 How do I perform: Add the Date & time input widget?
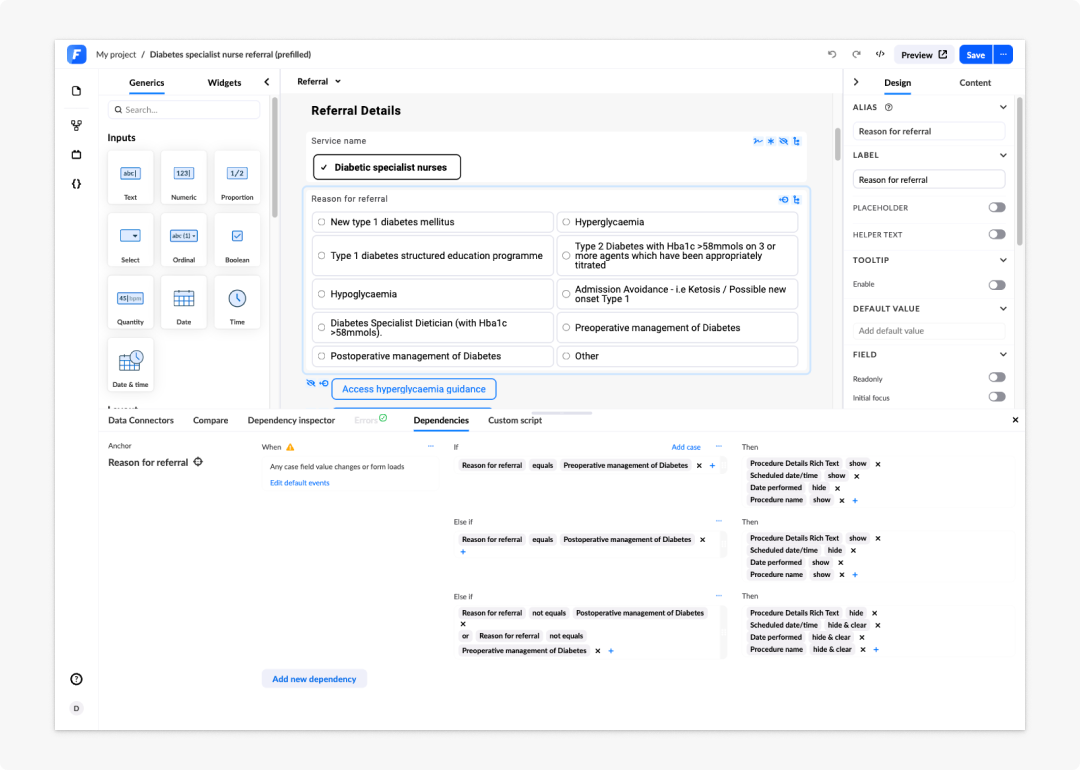point(130,365)
